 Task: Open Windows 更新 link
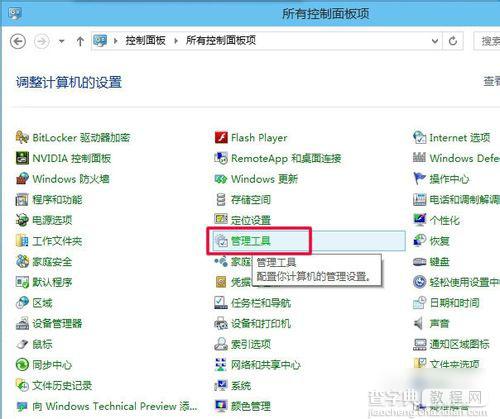(264, 179)
